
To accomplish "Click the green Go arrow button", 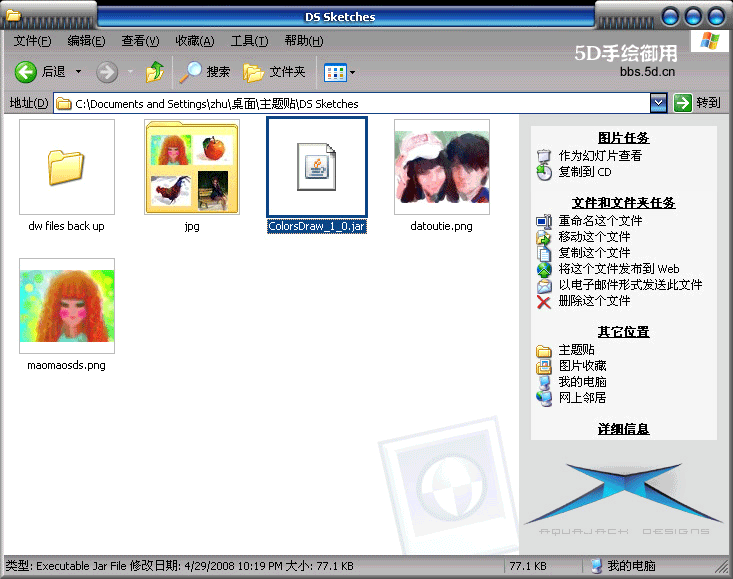I will 683,103.
